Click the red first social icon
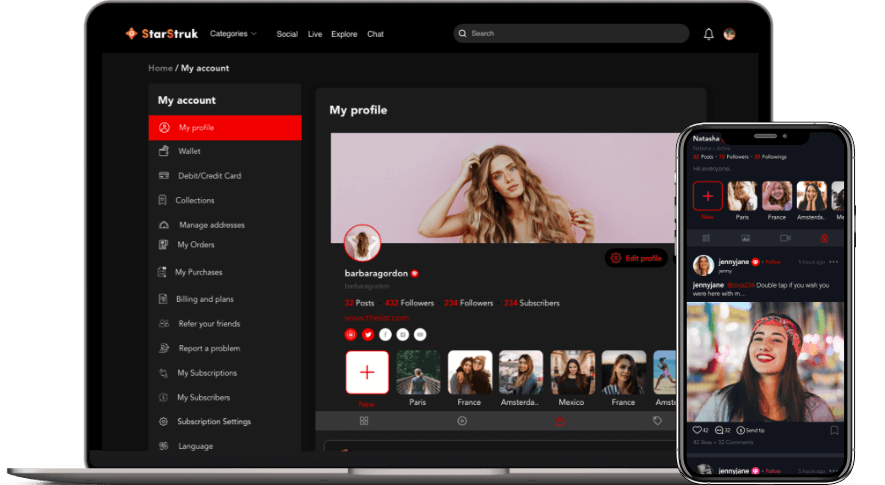 [x=351, y=335]
